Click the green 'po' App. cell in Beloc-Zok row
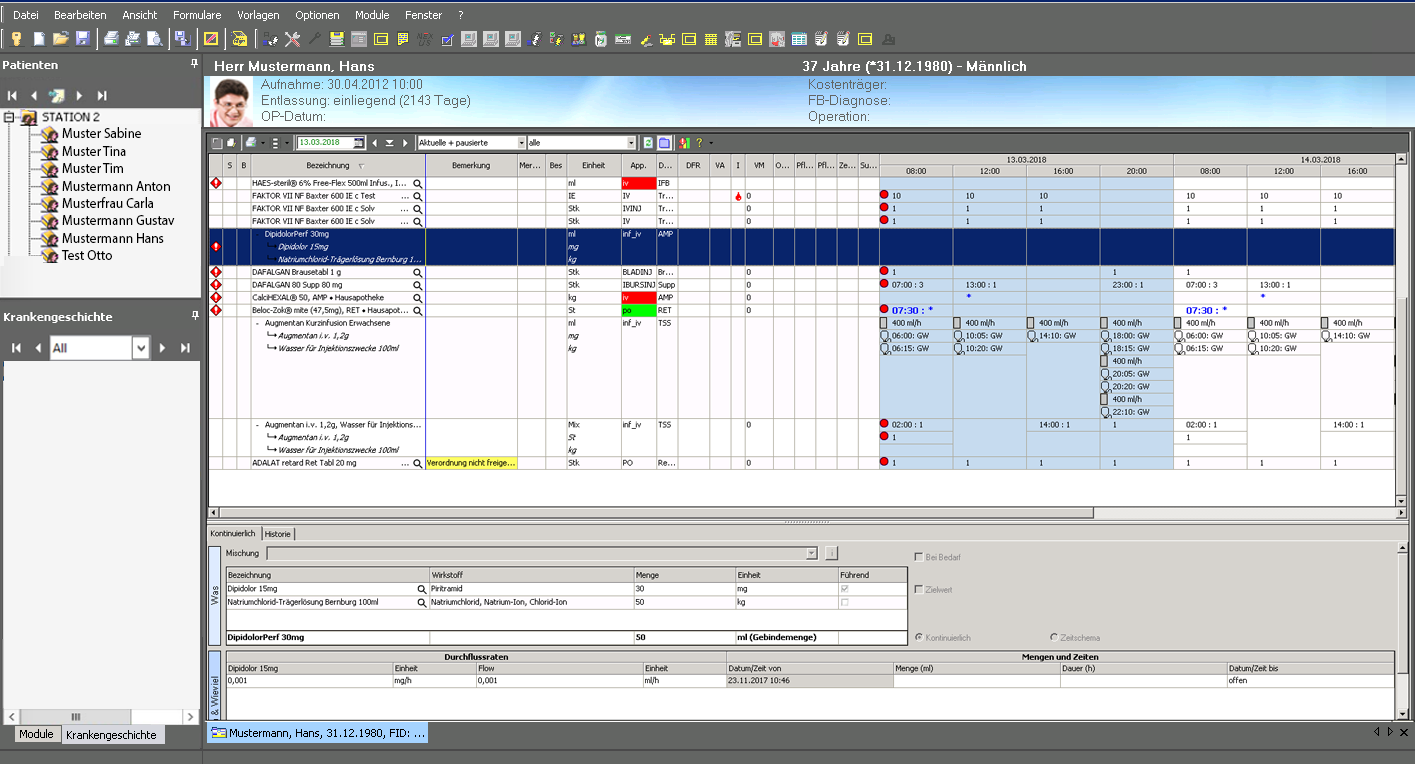This screenshot has height=764, width=1415. tap(638, 310)
